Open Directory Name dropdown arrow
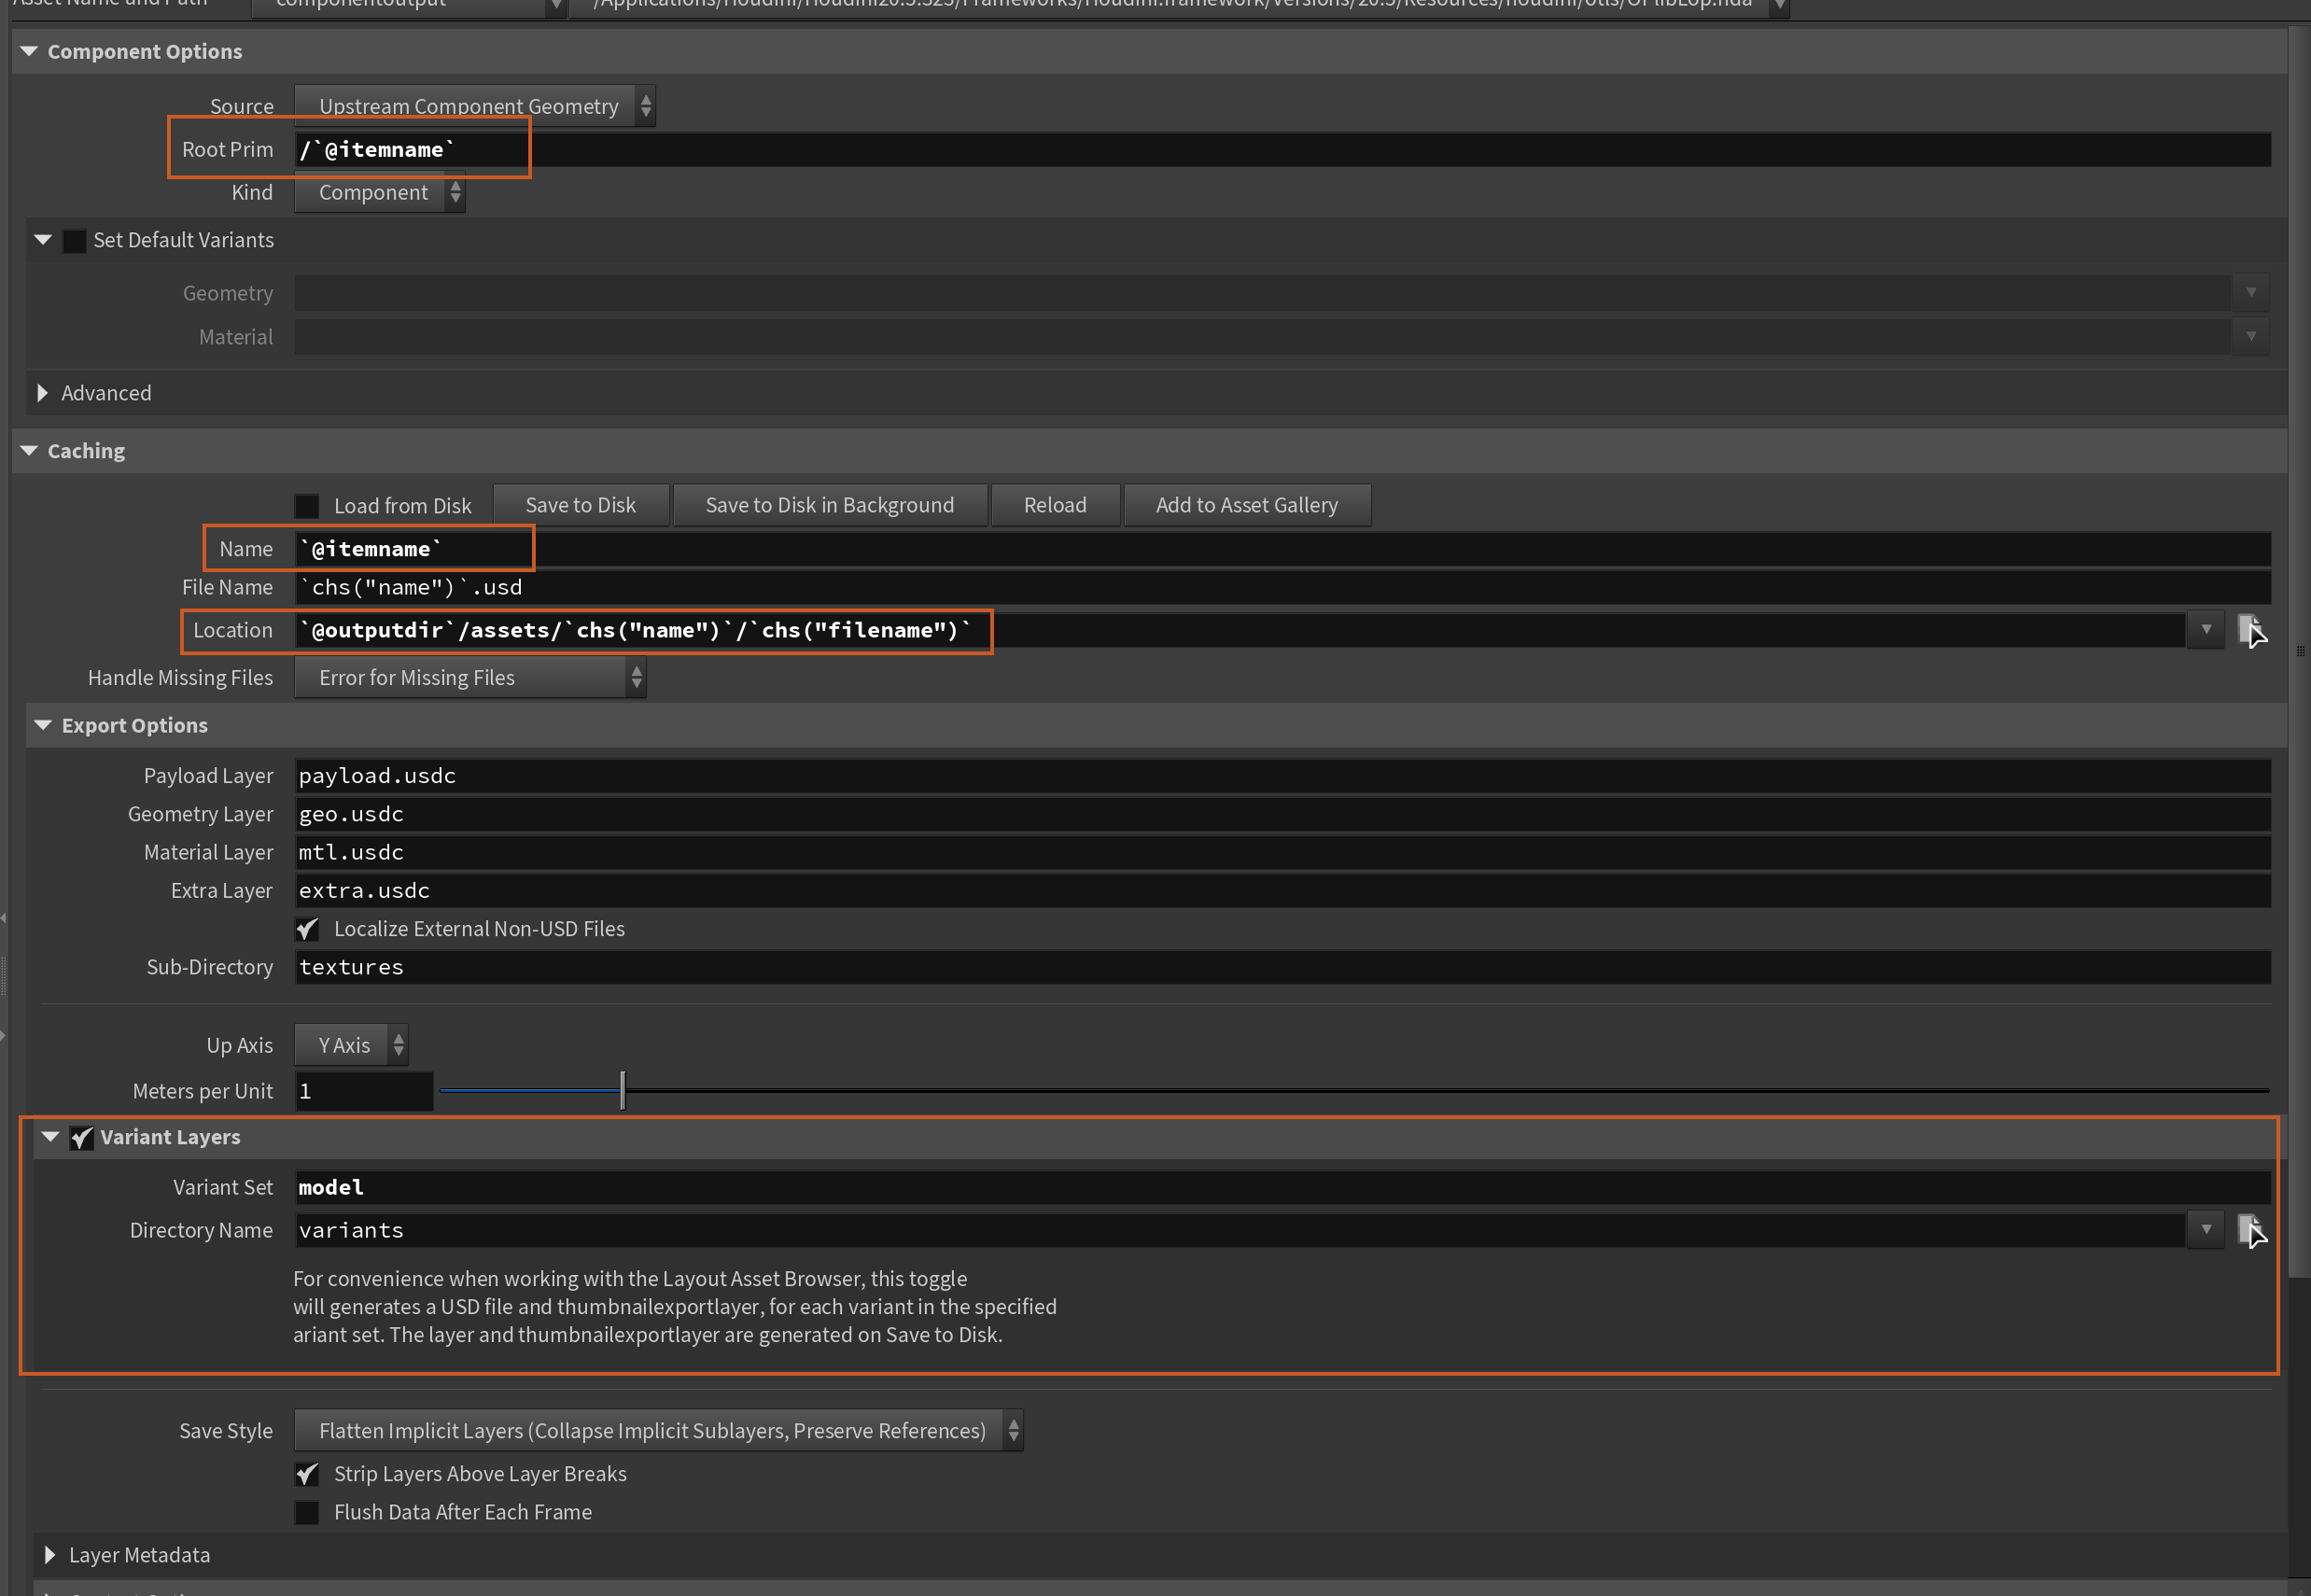Viewport: 2311px width, 1596px height. pyautogui.click(x=2205, y=1230)
